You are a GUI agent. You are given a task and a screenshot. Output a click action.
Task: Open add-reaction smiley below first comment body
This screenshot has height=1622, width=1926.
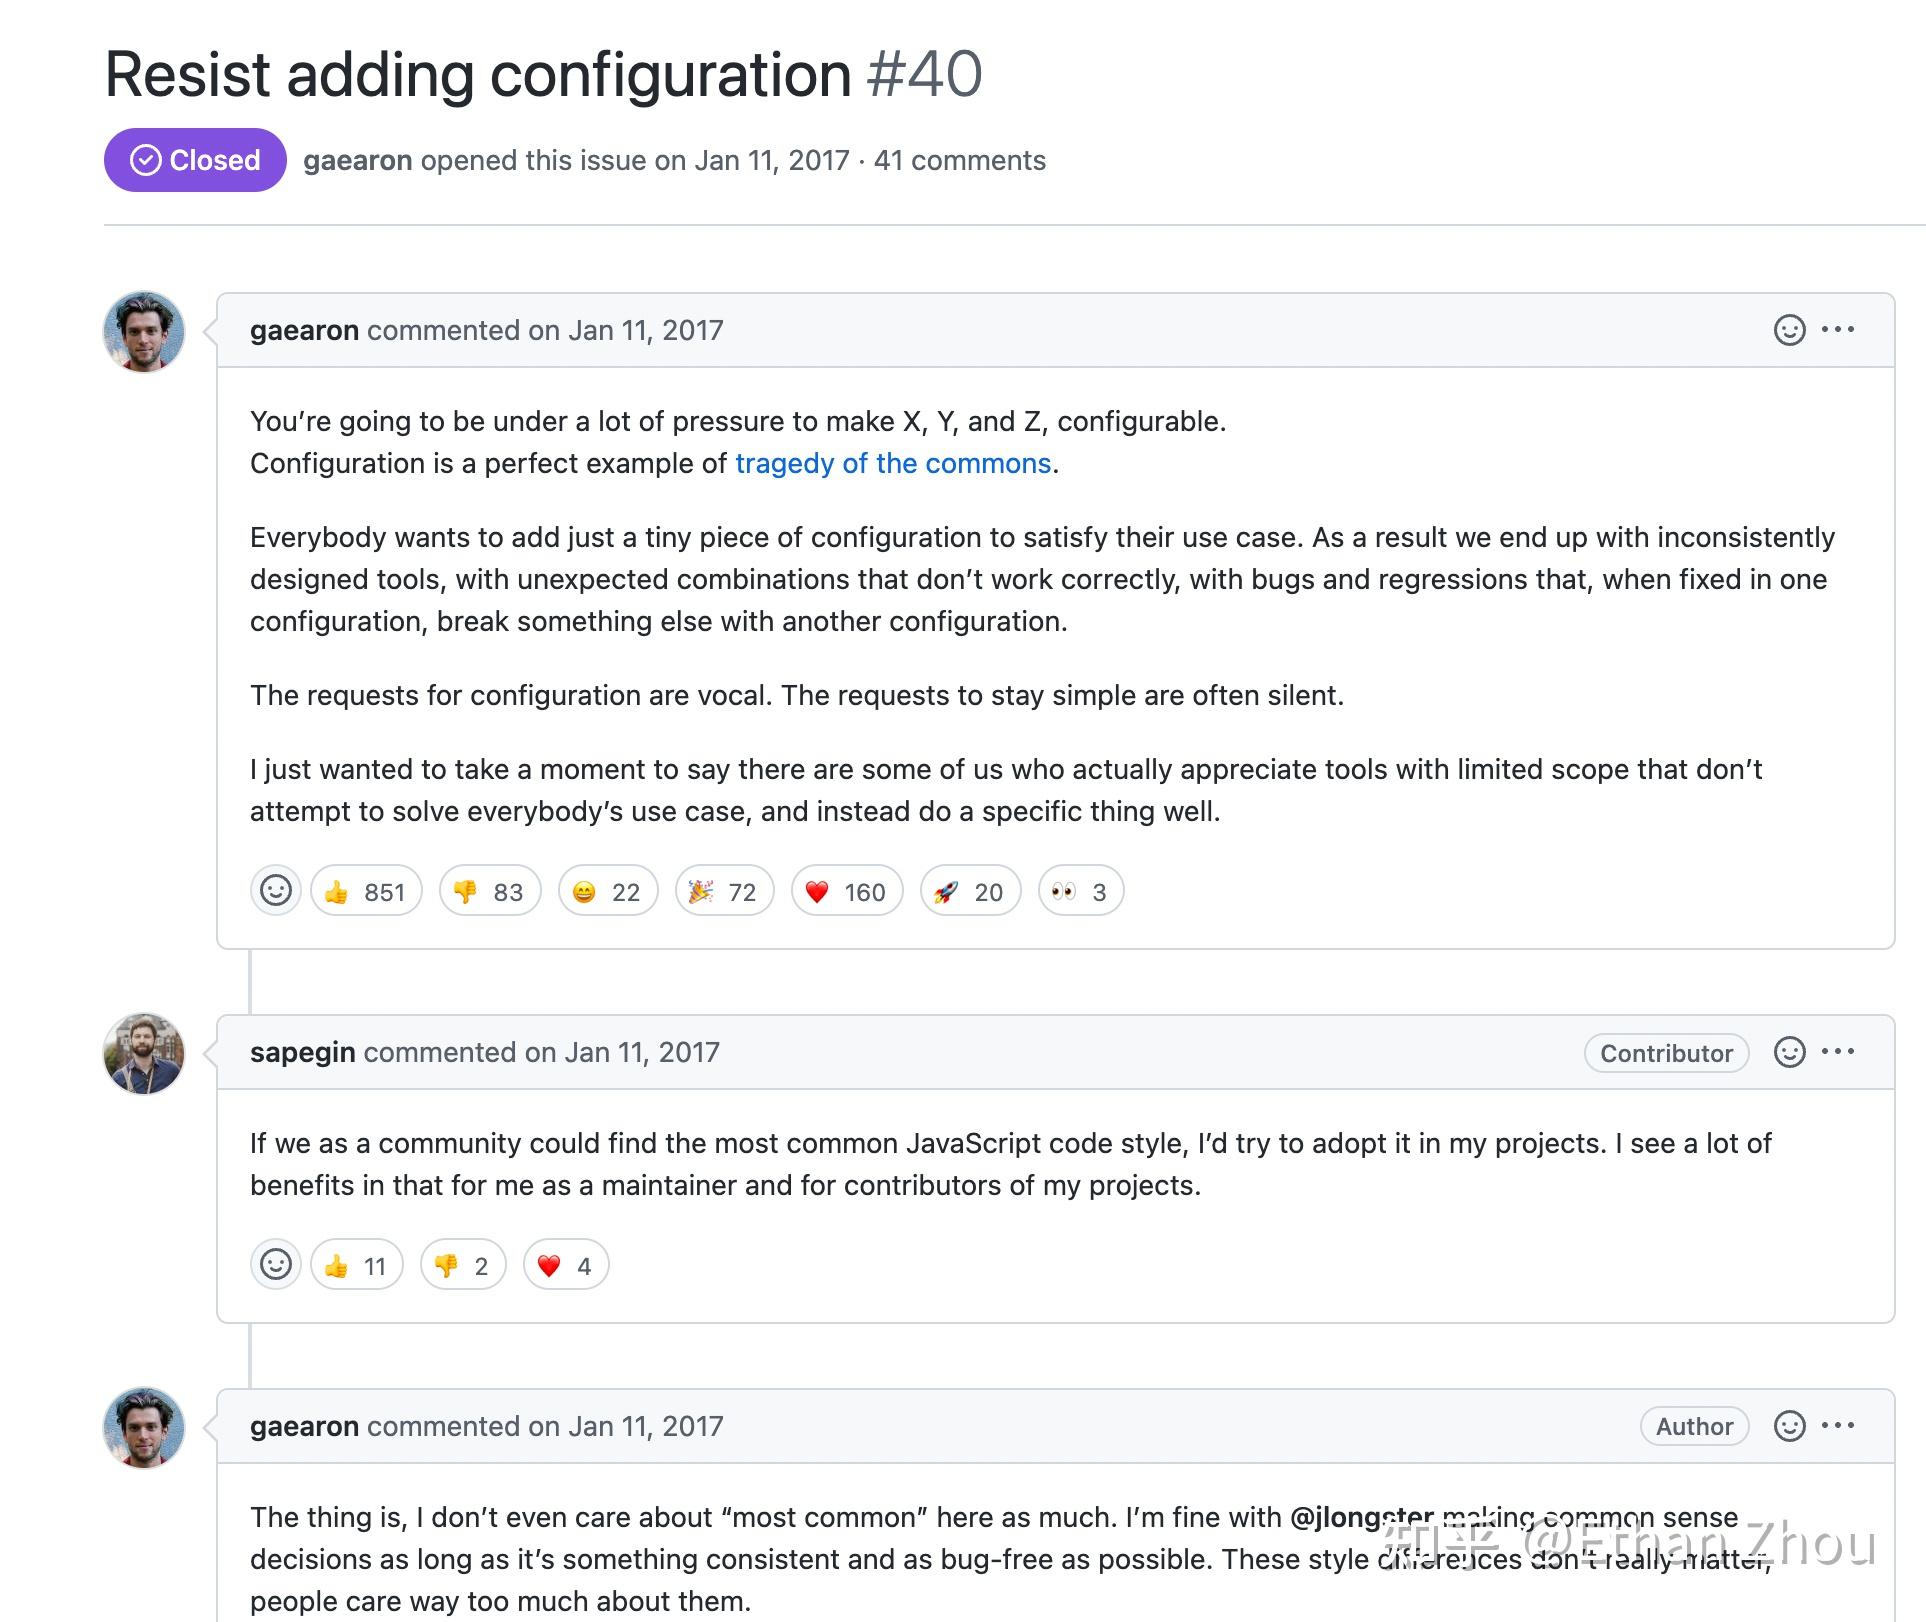(276, 891)
